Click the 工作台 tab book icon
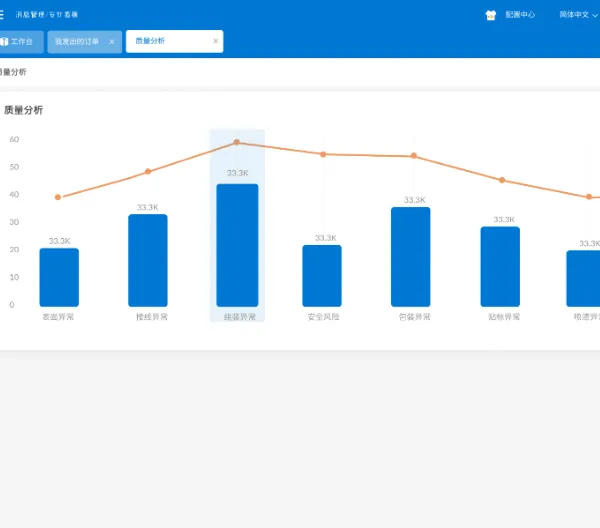 (4, 42)
